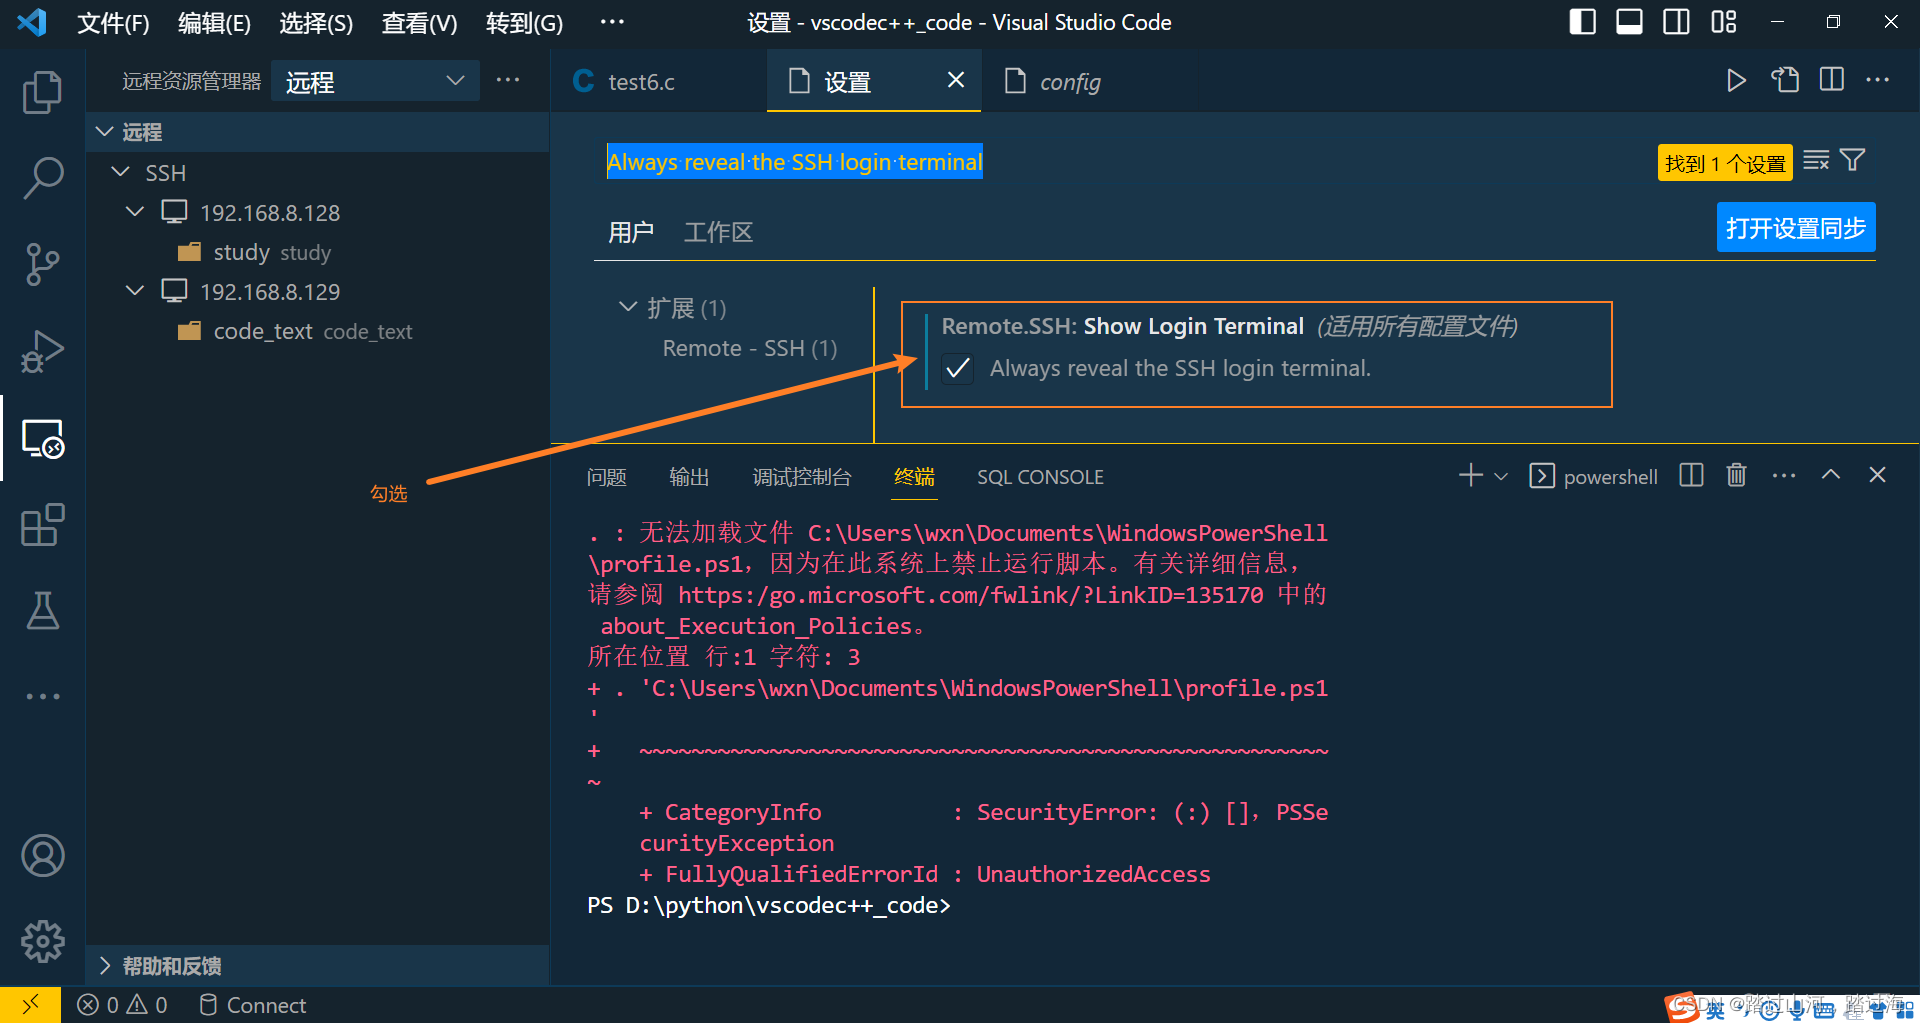The width and height of the screenshot is (1920, 1023).
Task: Clear the settings search input
Action: pos(1816,161)
